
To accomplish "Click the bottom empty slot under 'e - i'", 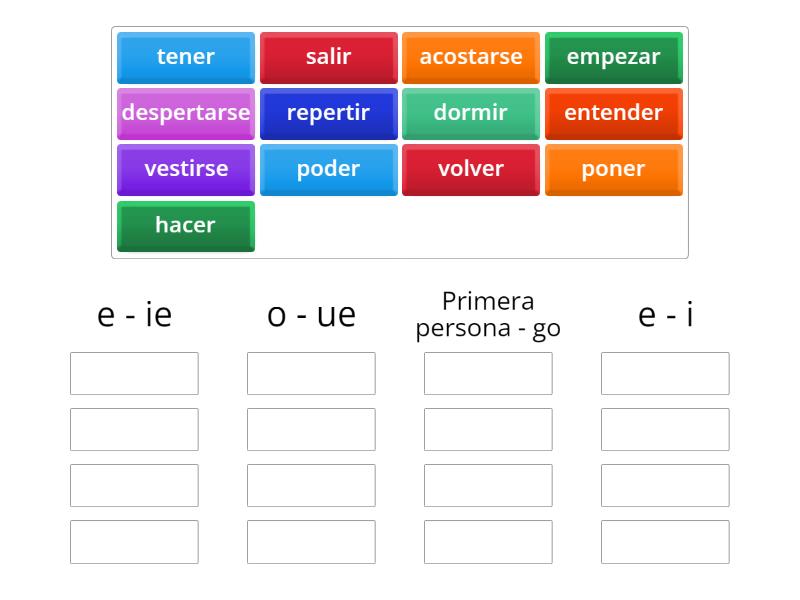I will [665, 541].
